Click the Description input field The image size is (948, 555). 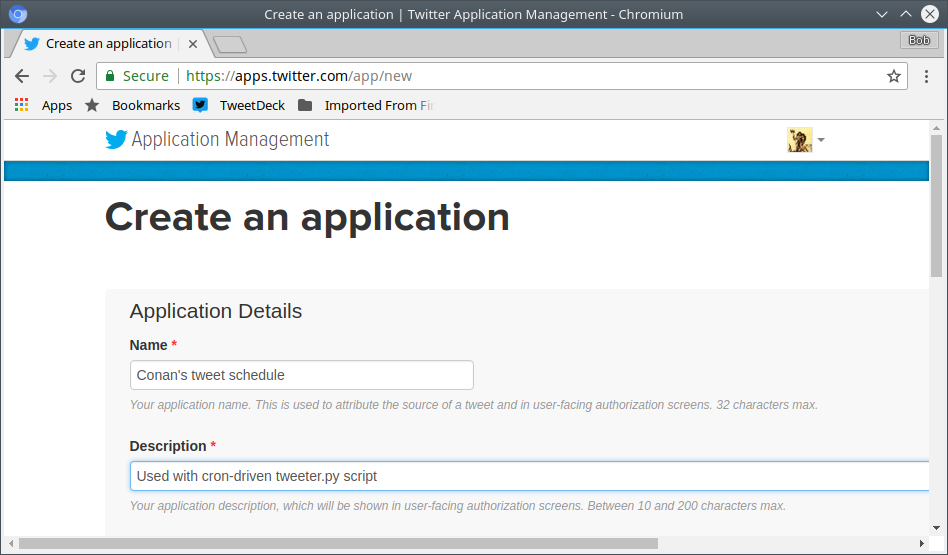[530, 476]
